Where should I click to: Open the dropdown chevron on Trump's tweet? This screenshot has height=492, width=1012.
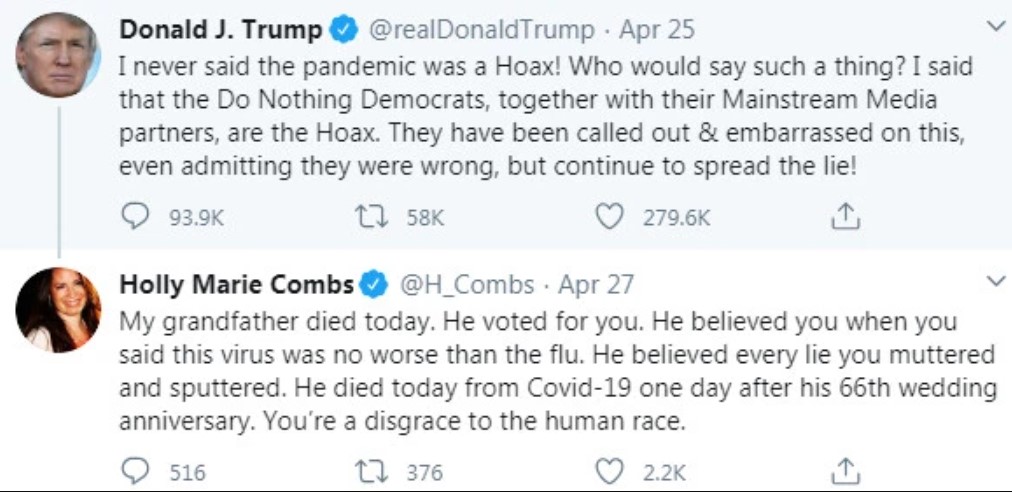tap(993, 26)
